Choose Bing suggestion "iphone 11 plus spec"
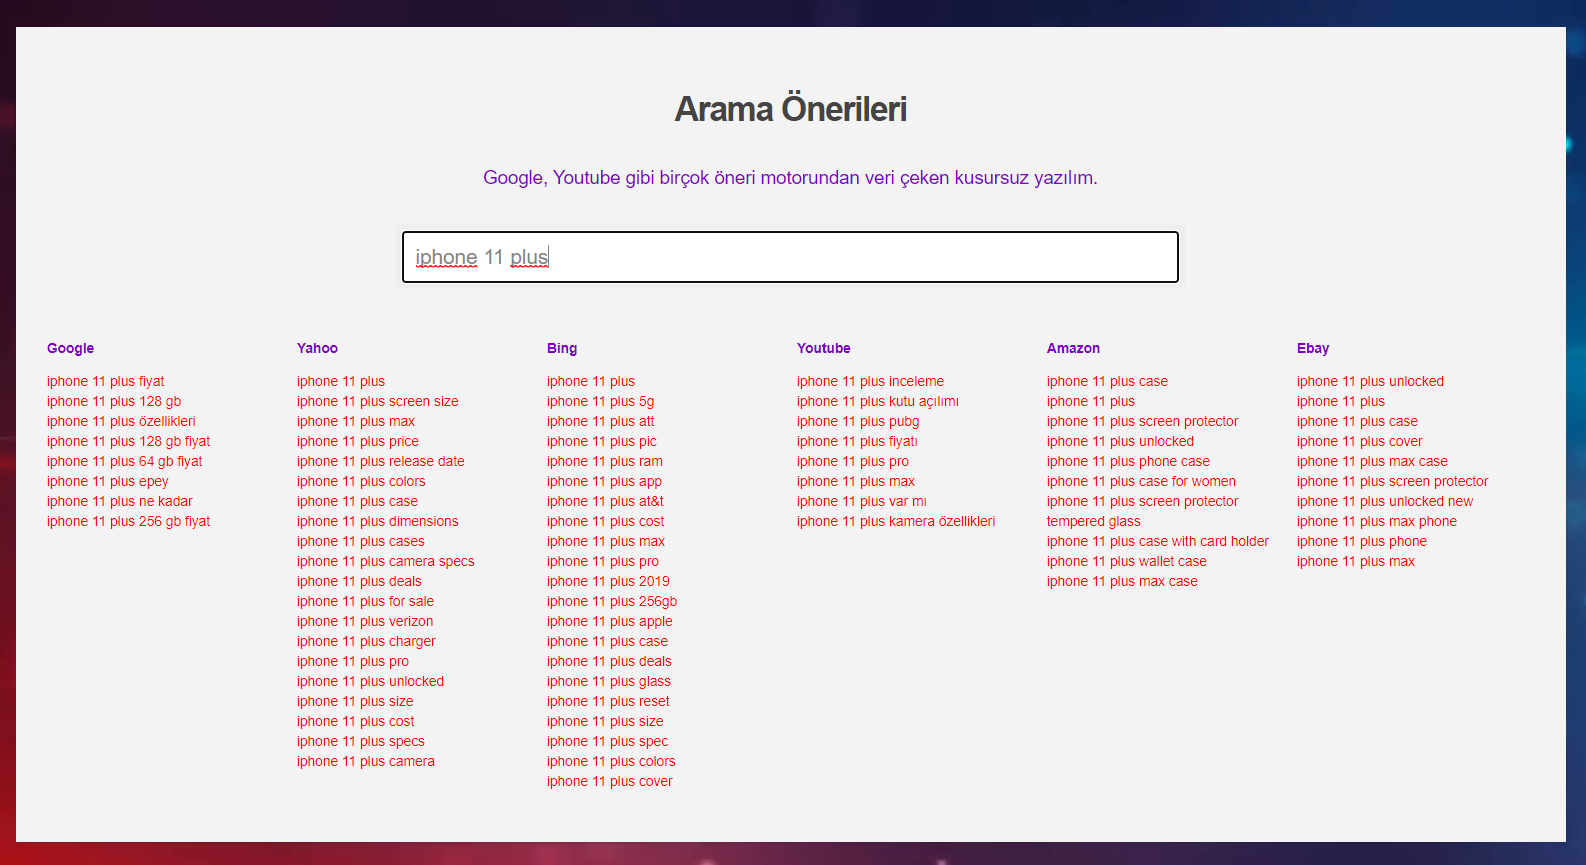 click(608, 741)
